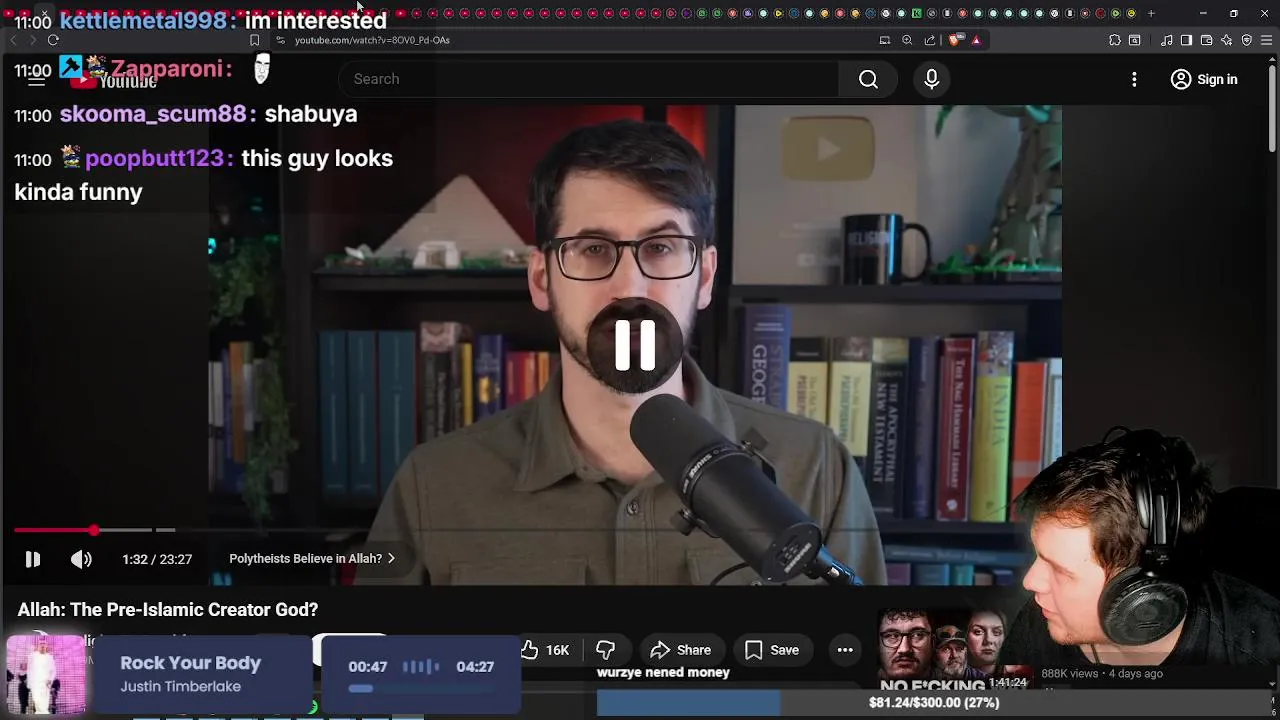Click into the YouTube Search field
The image size is (1280, 720).
tap(590, 79)
